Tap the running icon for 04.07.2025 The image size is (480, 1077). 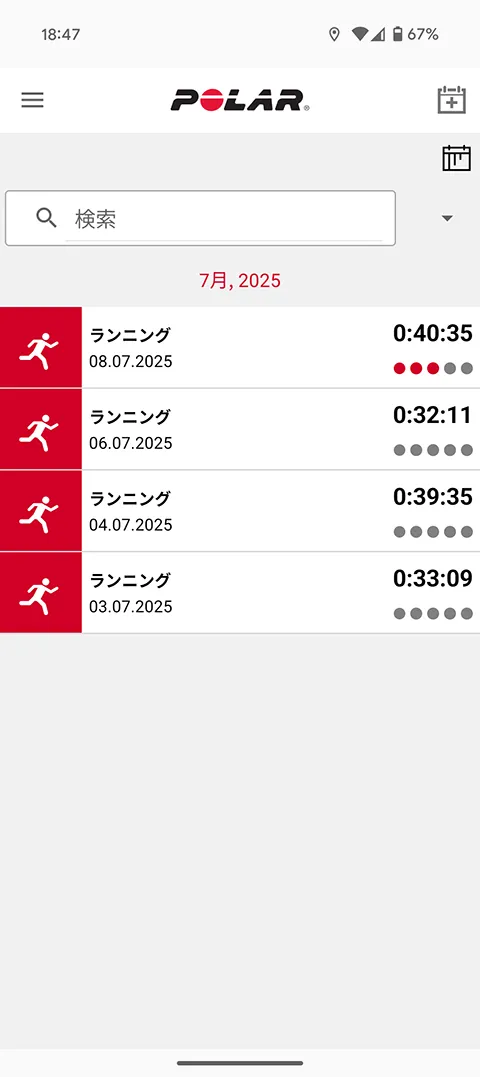[41, 511]
